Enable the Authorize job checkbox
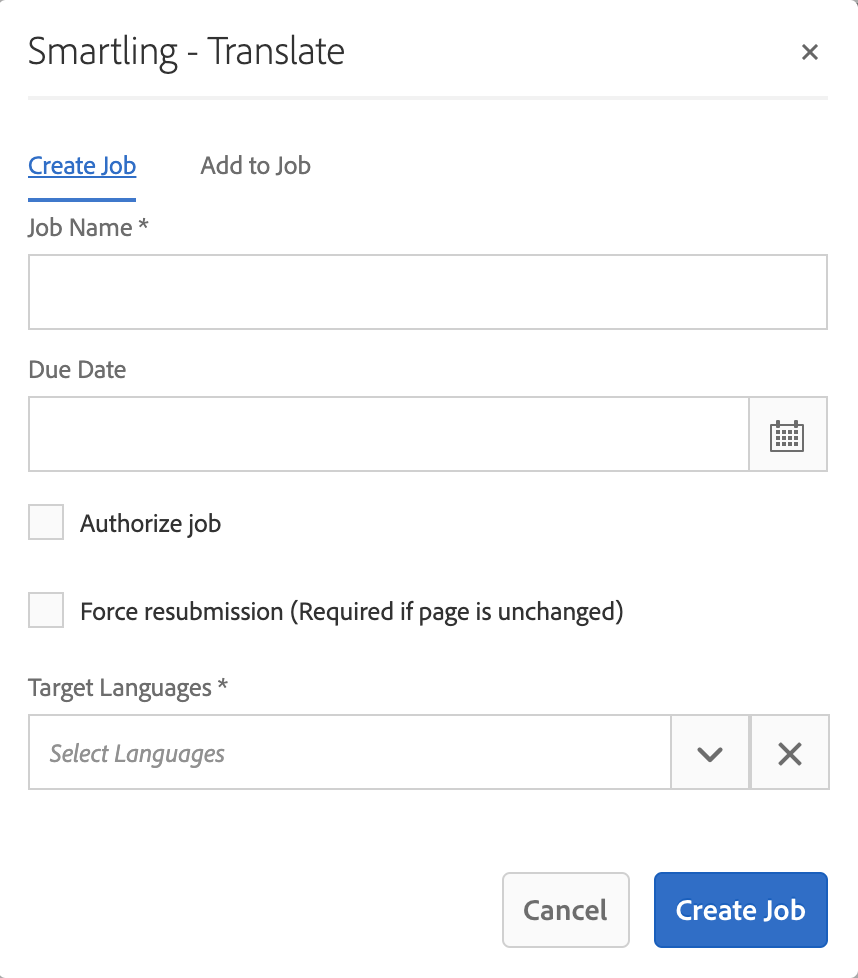Screen dimensions: 858x978 46,522
